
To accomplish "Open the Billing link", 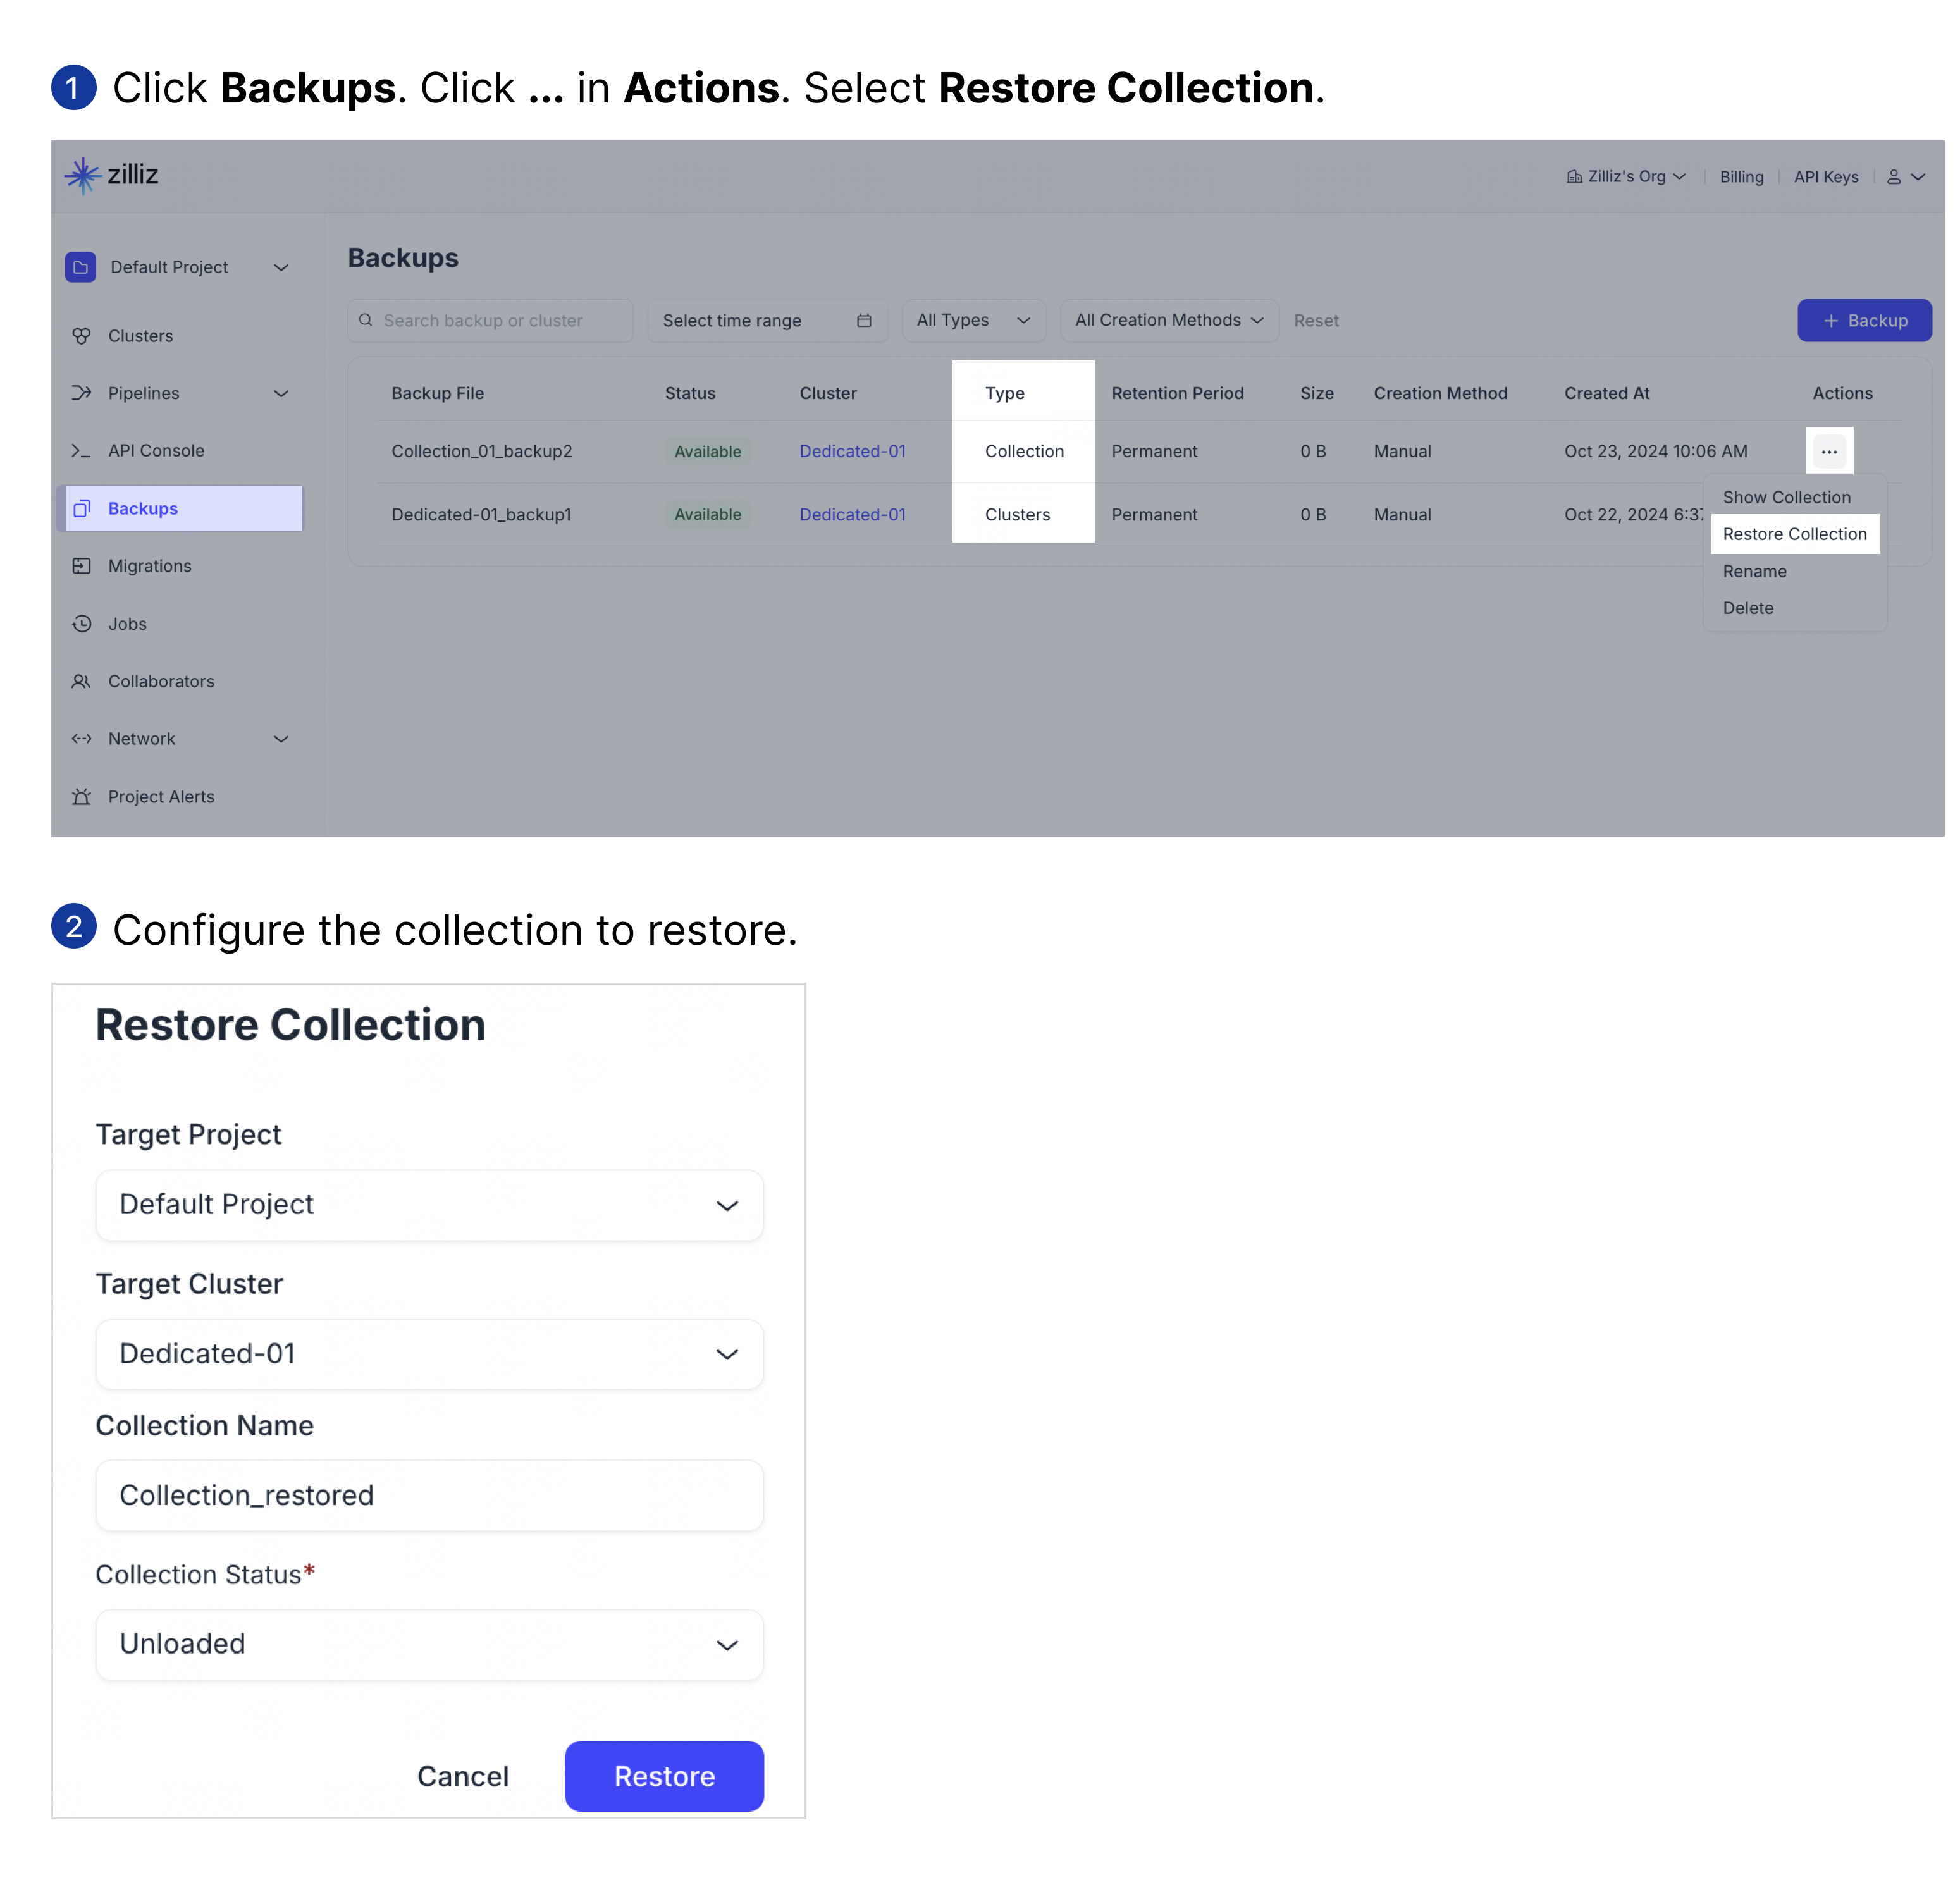I will 1741,177.
